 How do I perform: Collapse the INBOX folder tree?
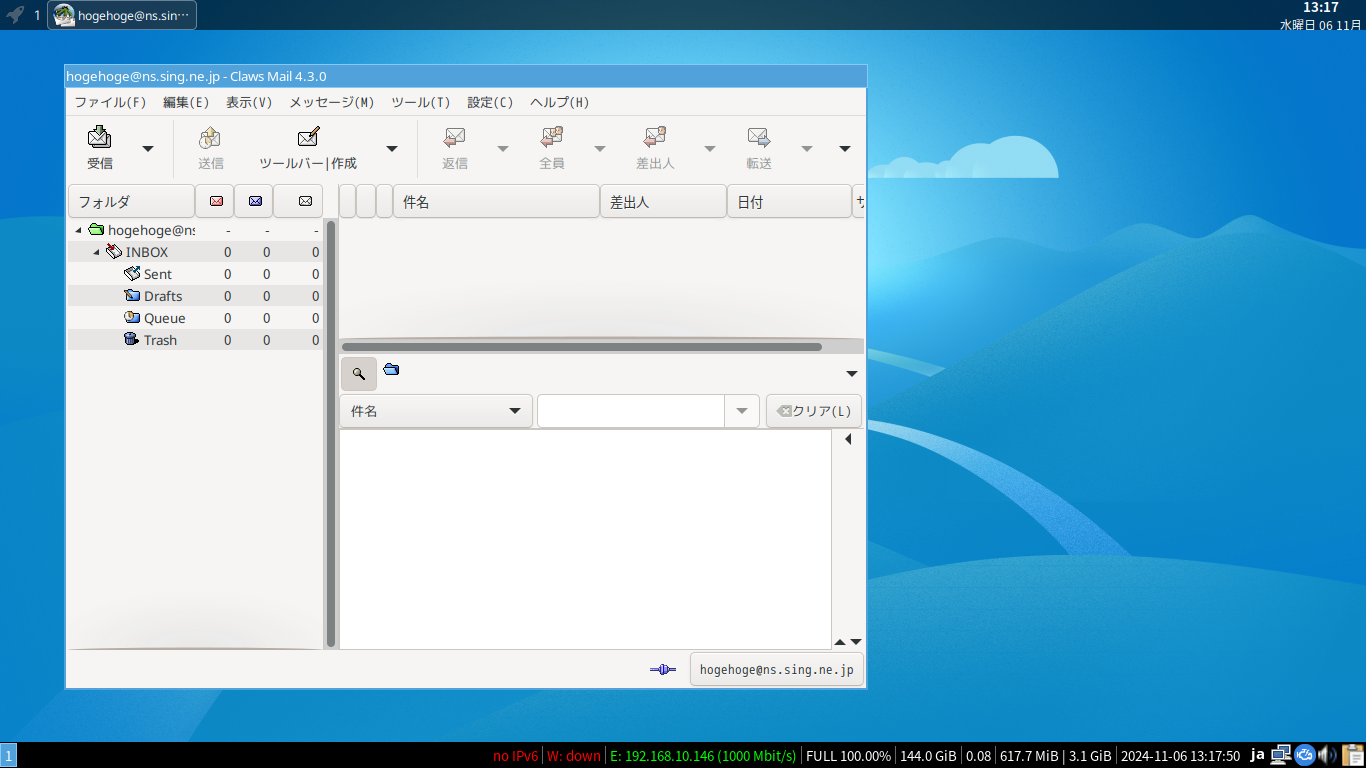click(97, 252)
